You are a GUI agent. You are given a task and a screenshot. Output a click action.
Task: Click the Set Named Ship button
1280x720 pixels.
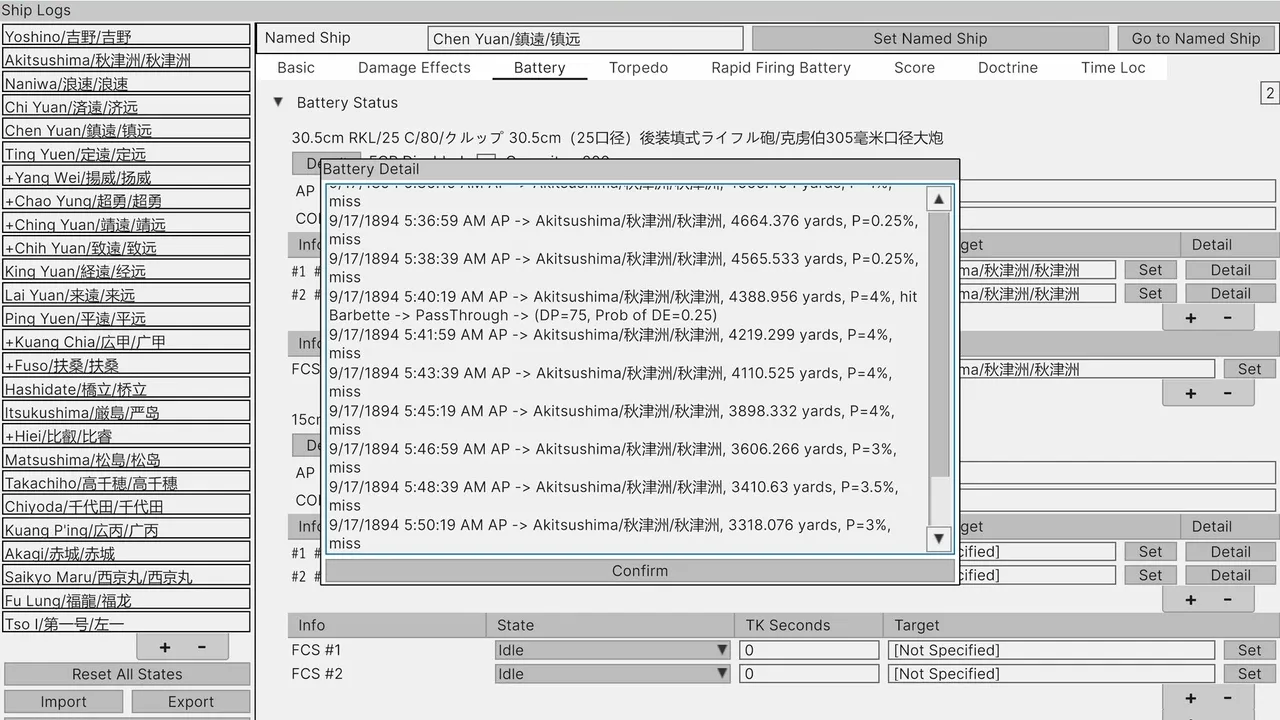coord(930,38)
